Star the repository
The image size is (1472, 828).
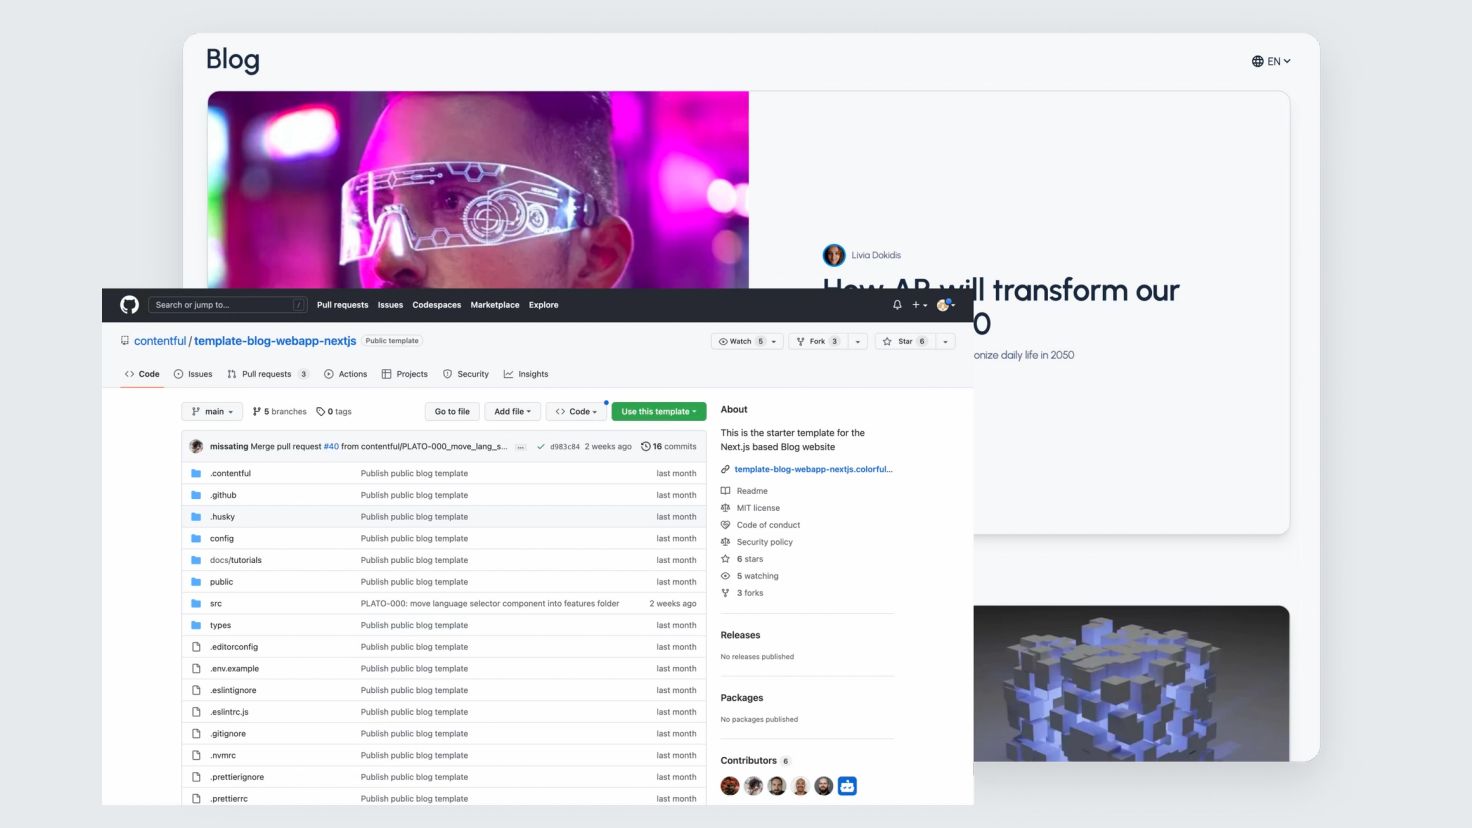[x=905, y=341]
